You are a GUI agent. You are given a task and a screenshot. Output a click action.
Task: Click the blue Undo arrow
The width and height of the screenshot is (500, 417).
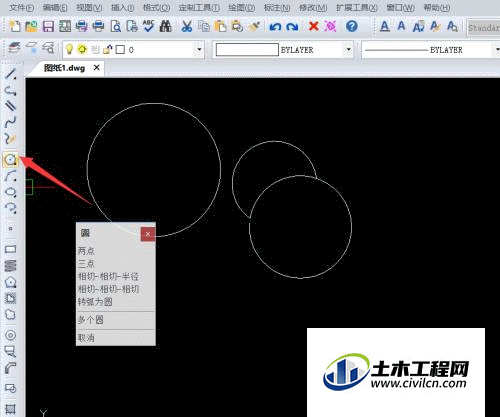coord(275,26)
